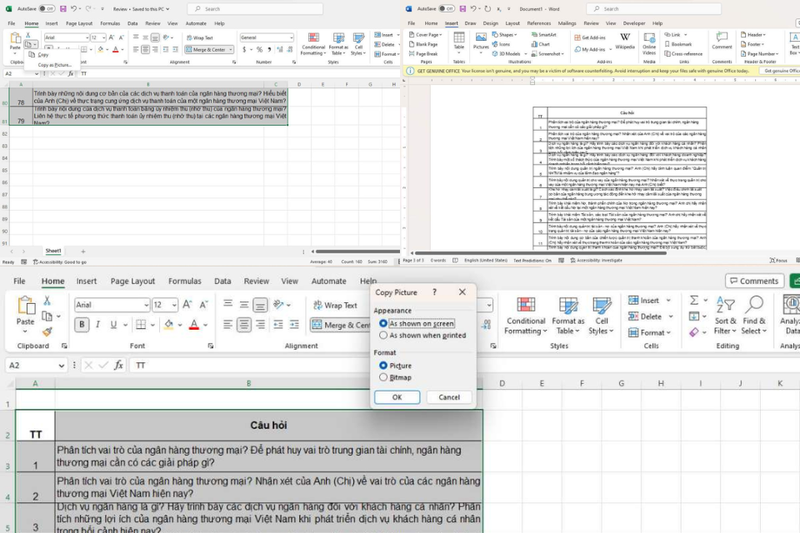Click Cell Styles icon in bottom Excel ribbon
Screen dimensions: 800x533
(602, 305)
